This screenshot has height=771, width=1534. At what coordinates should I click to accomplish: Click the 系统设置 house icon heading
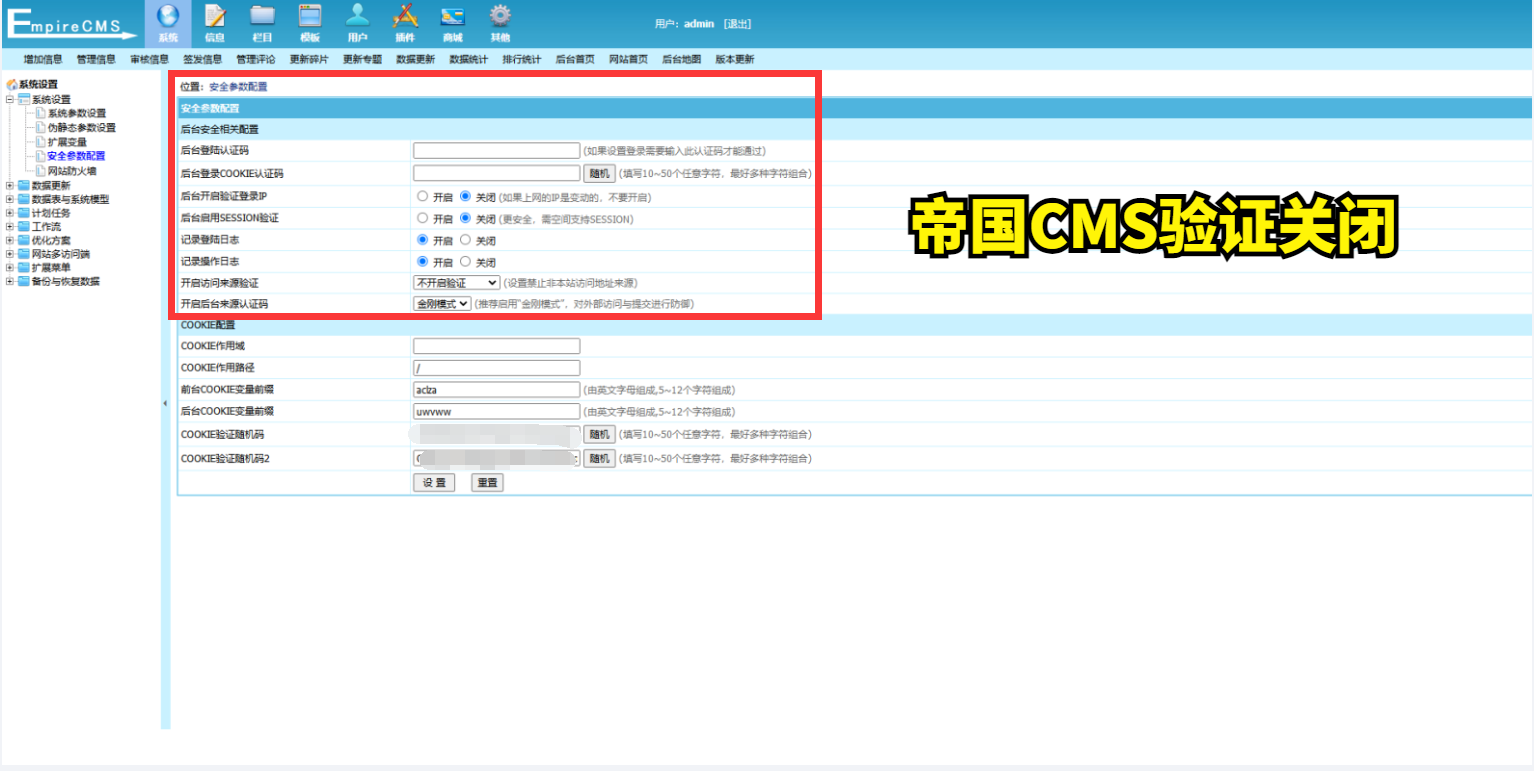[12, 85]
